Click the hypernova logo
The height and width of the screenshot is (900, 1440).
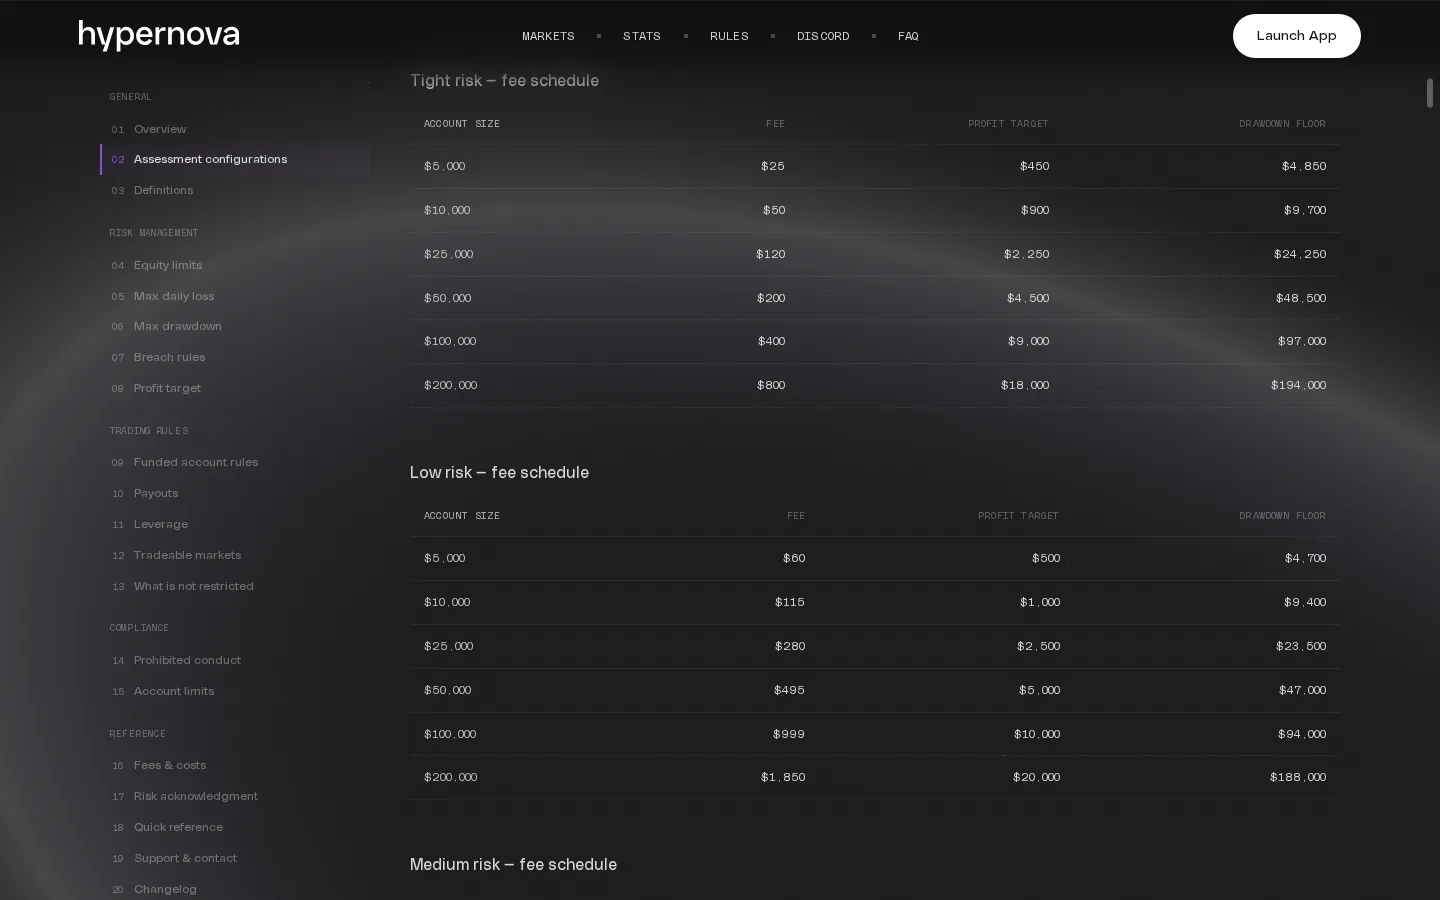(159, 35)
